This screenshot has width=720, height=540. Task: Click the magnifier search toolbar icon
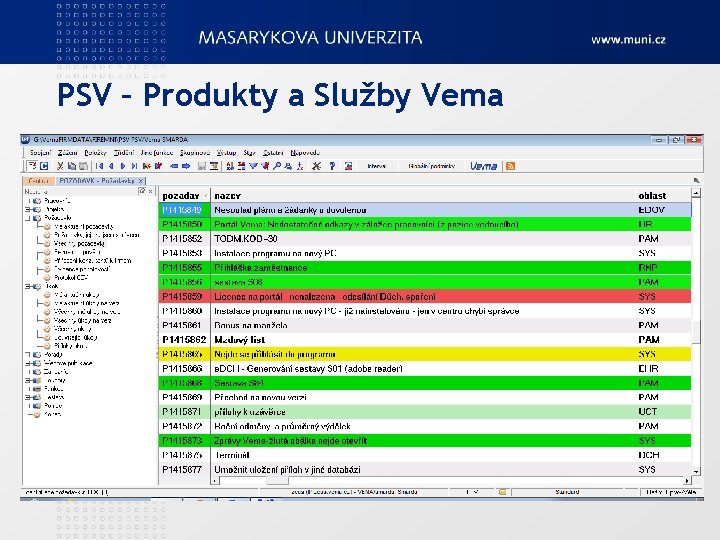tap(277, 166)
